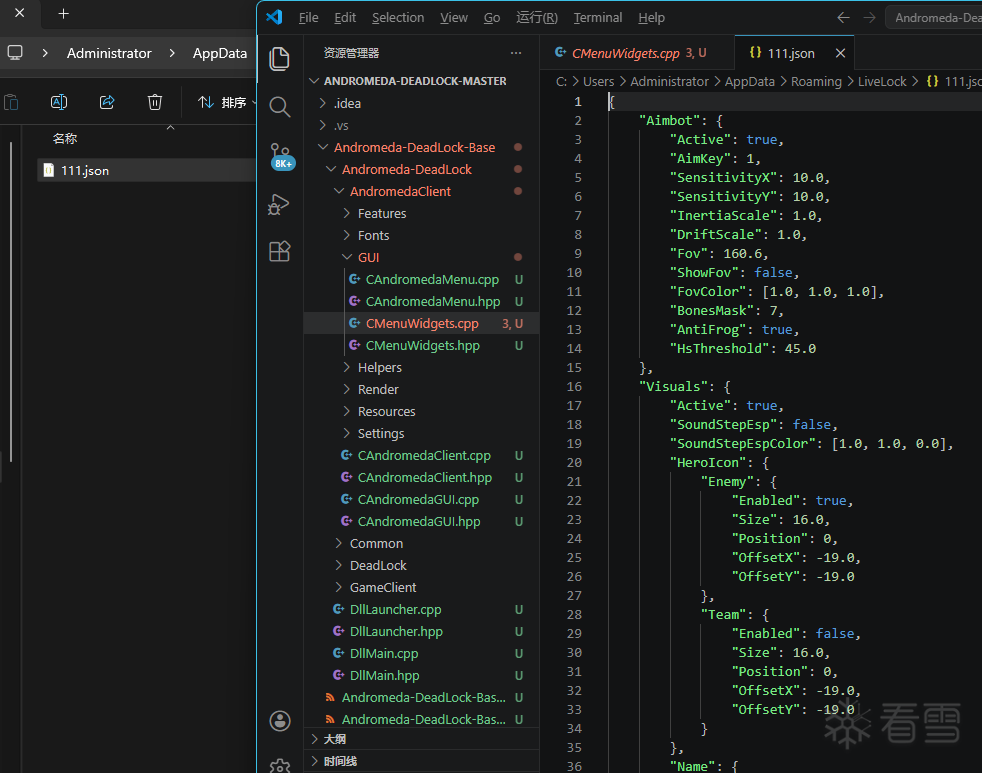Expand the Settings folder
Screen dimensions: 982x773
click(x=421, y=433)
